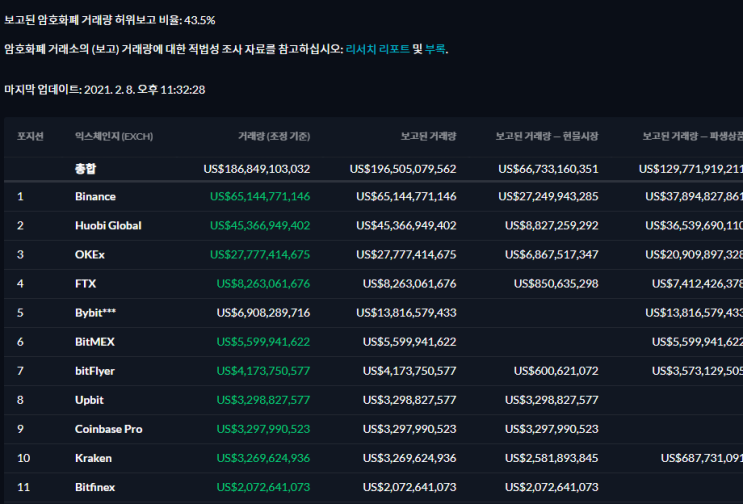Sort by 포지션 column header
Screen dimensions: 743x504
coord(30,136)
